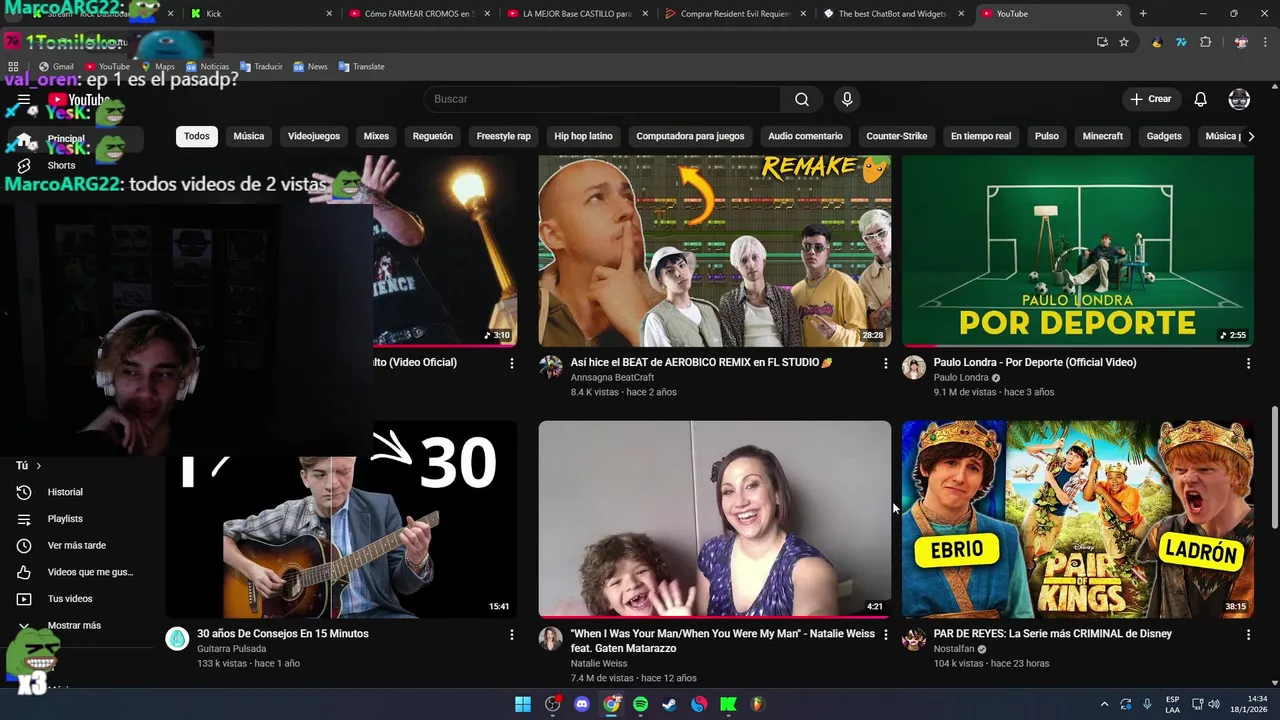Play the Paulo Londra Por Deporte thumbnail
1280x720 pixels.
point(1077,251)
